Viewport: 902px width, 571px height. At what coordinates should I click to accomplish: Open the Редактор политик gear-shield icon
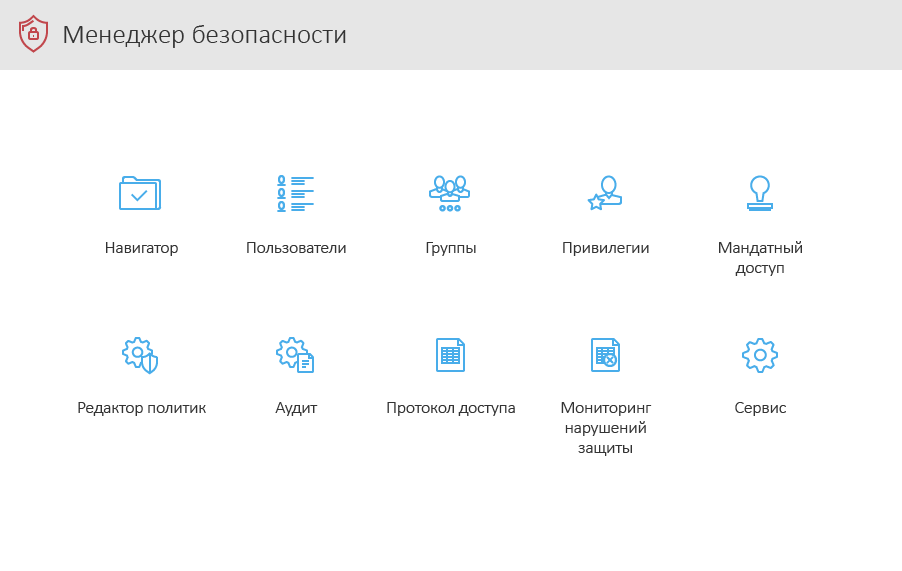tap(140, 354)
